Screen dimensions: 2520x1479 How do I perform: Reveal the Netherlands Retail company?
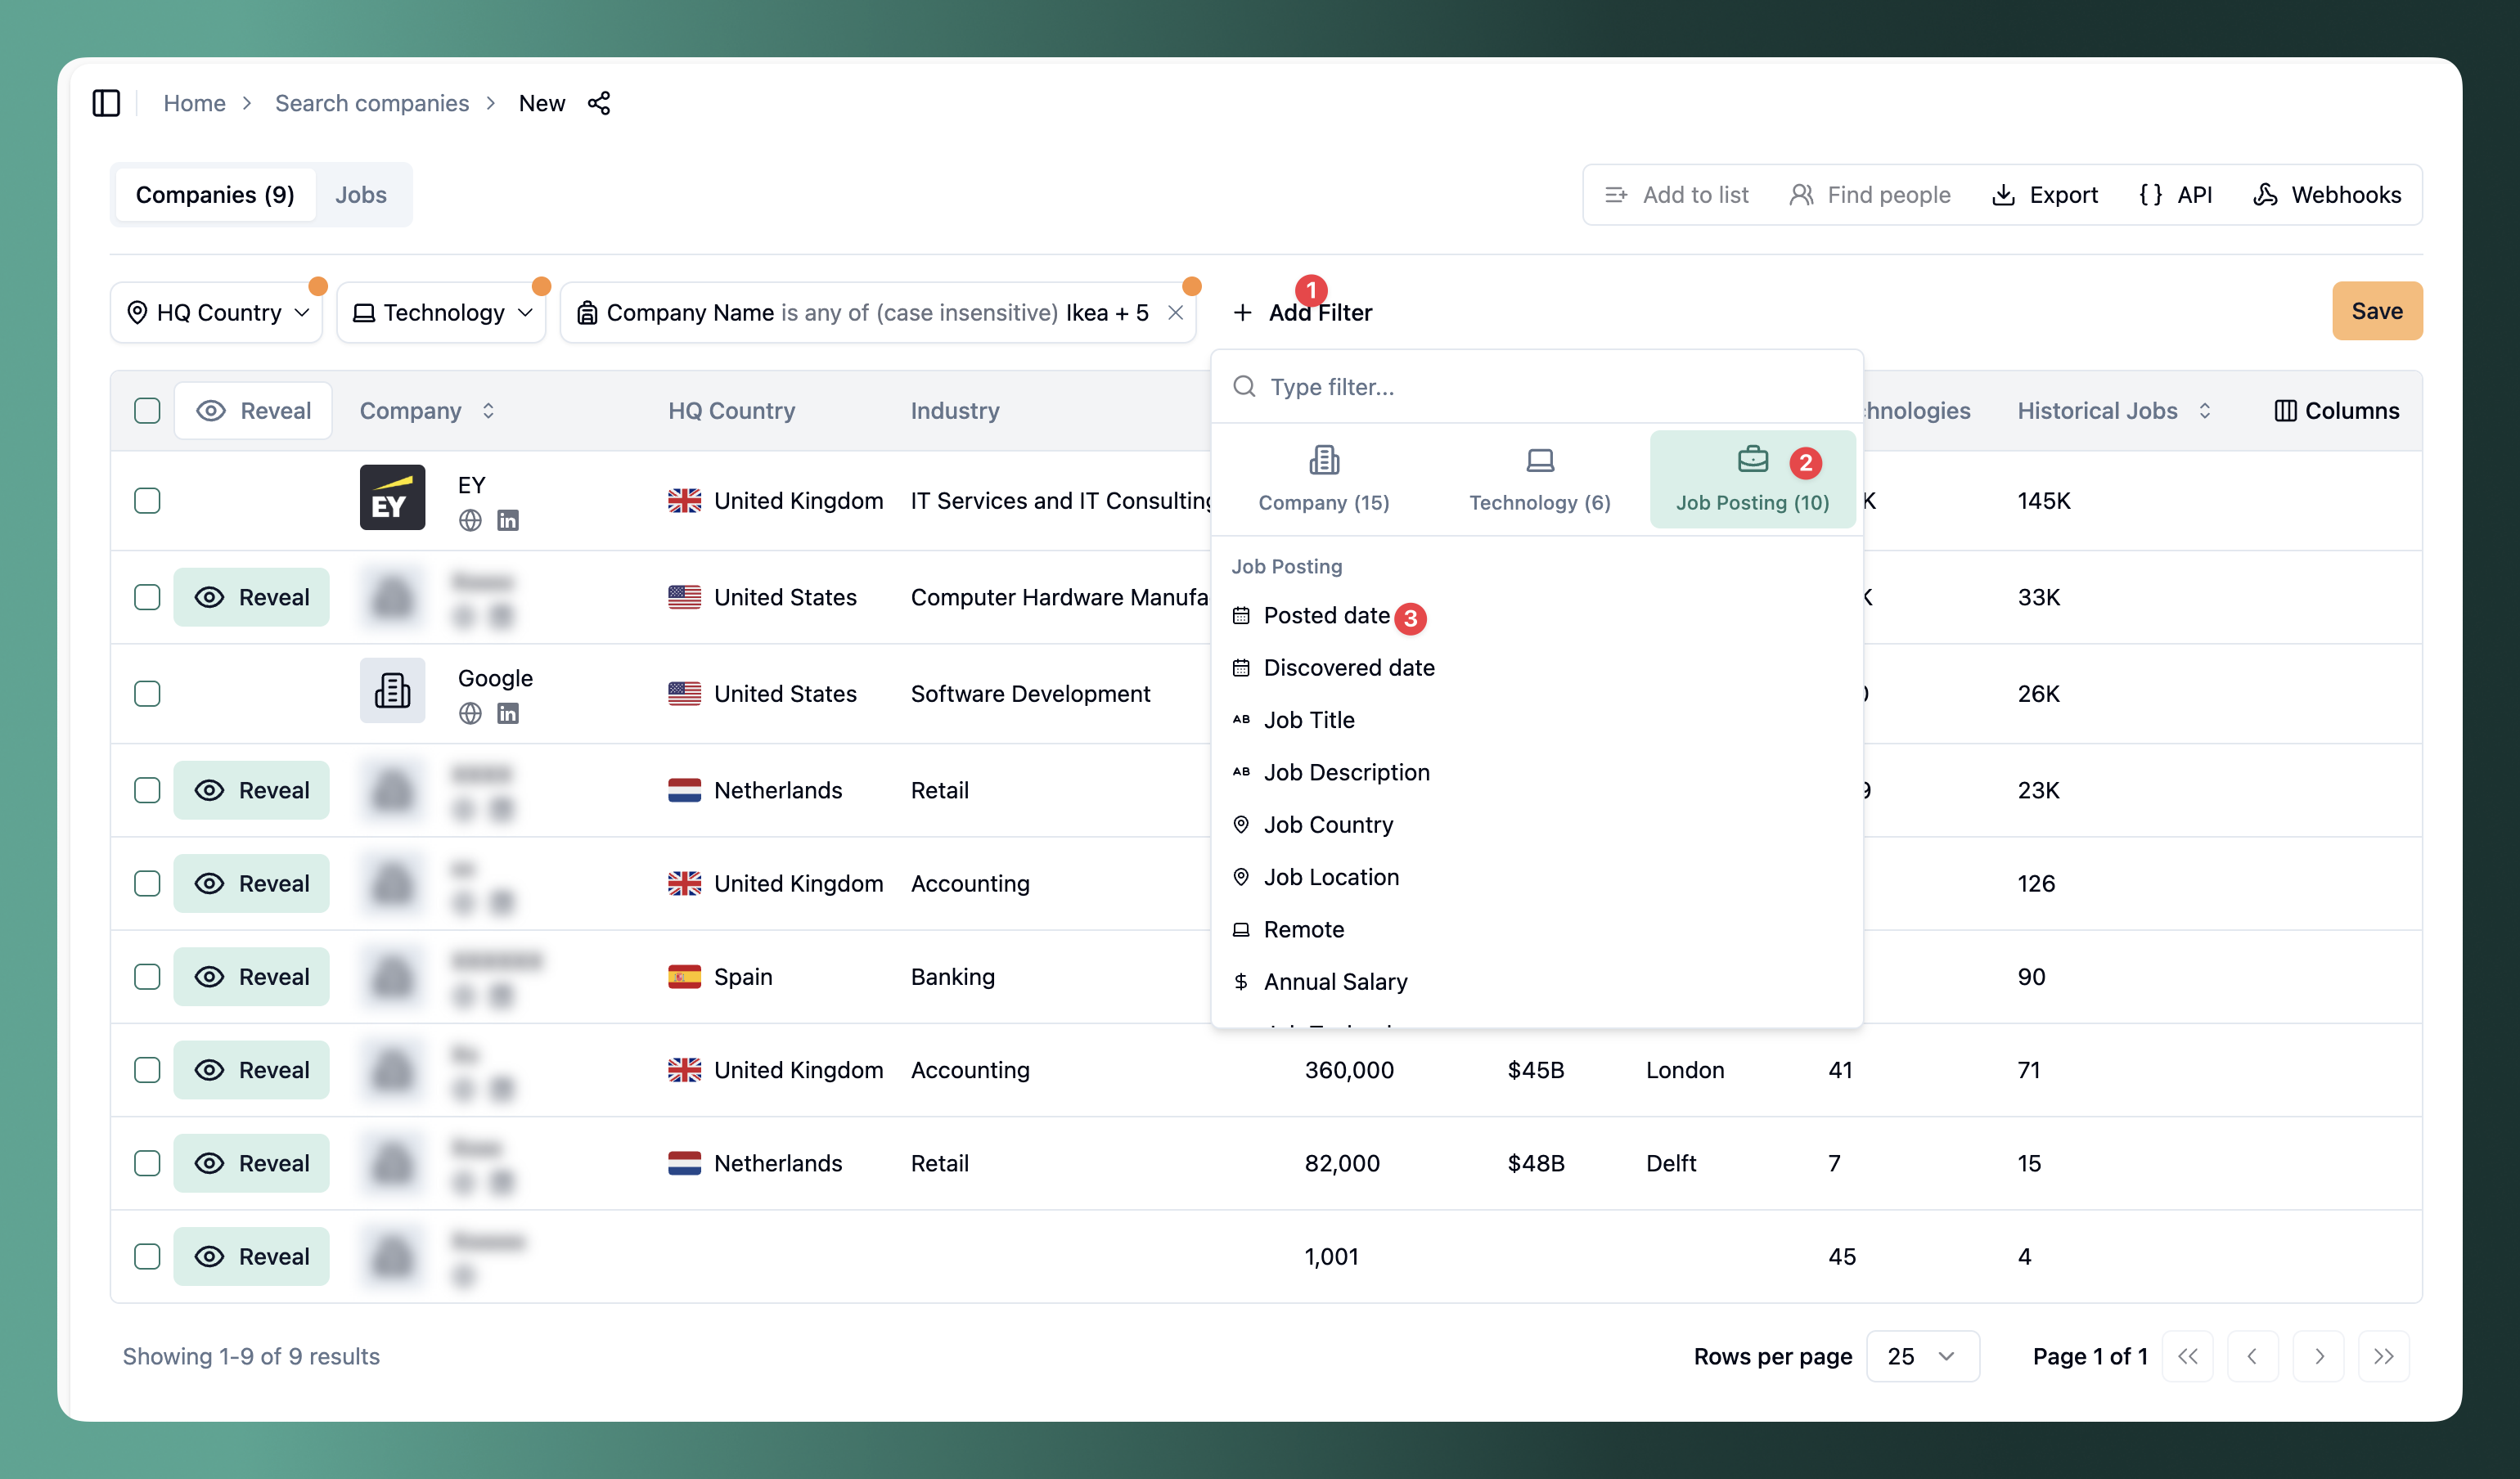click(251, 790)
